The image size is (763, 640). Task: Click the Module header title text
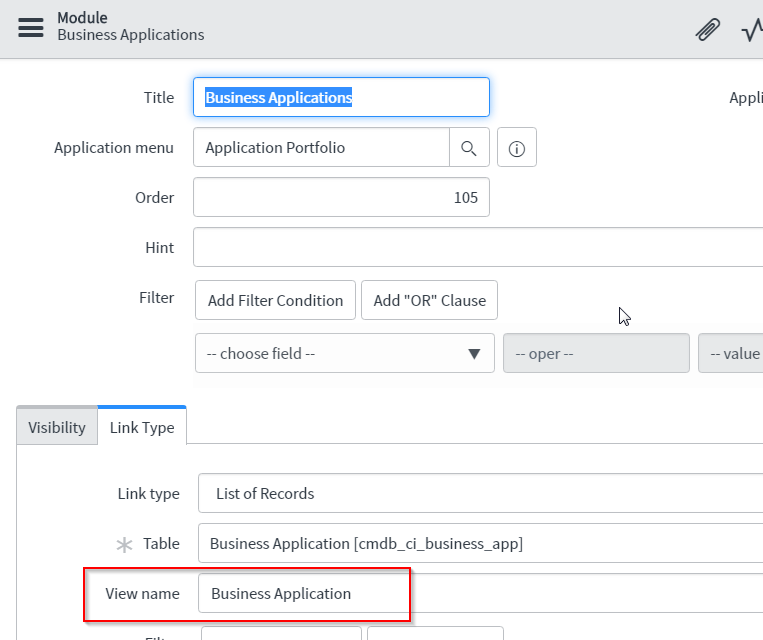click(82, 18)
